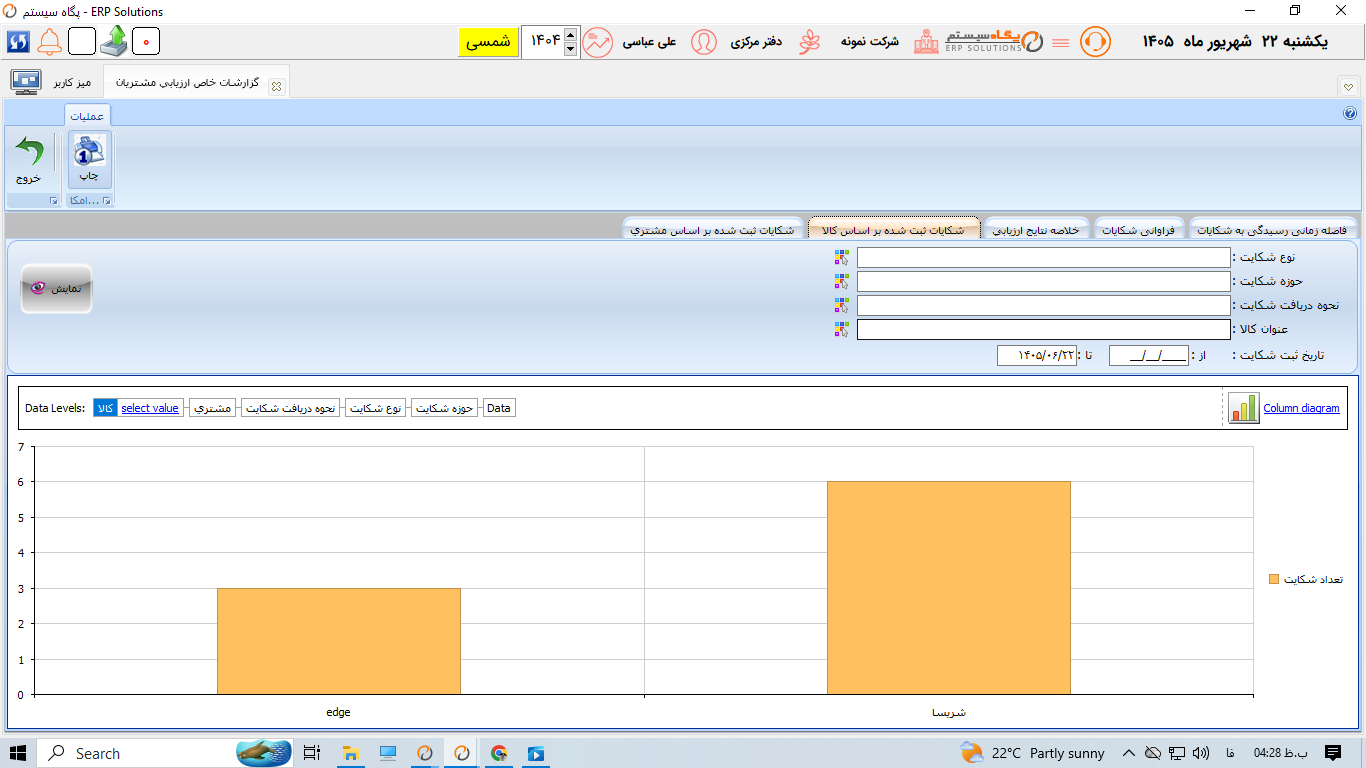Switch to the شکایات ثبت شده بر اساس مشتری tab
The image size is (1366, 768).
(x=713, y=230)
